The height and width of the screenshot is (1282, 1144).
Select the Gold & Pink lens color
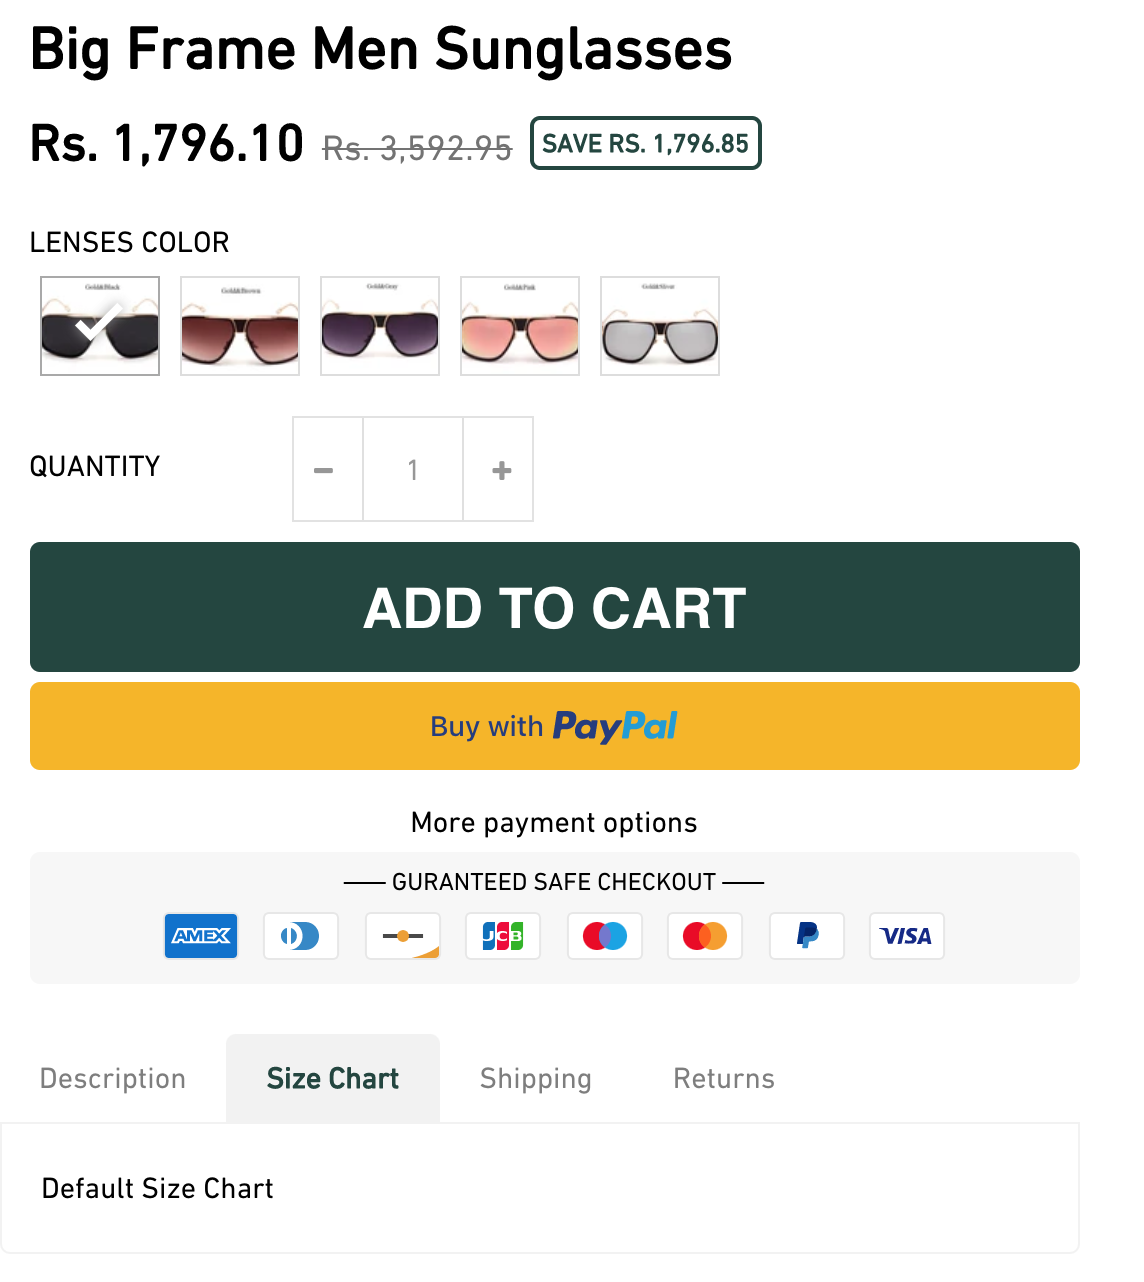[520, 326]
